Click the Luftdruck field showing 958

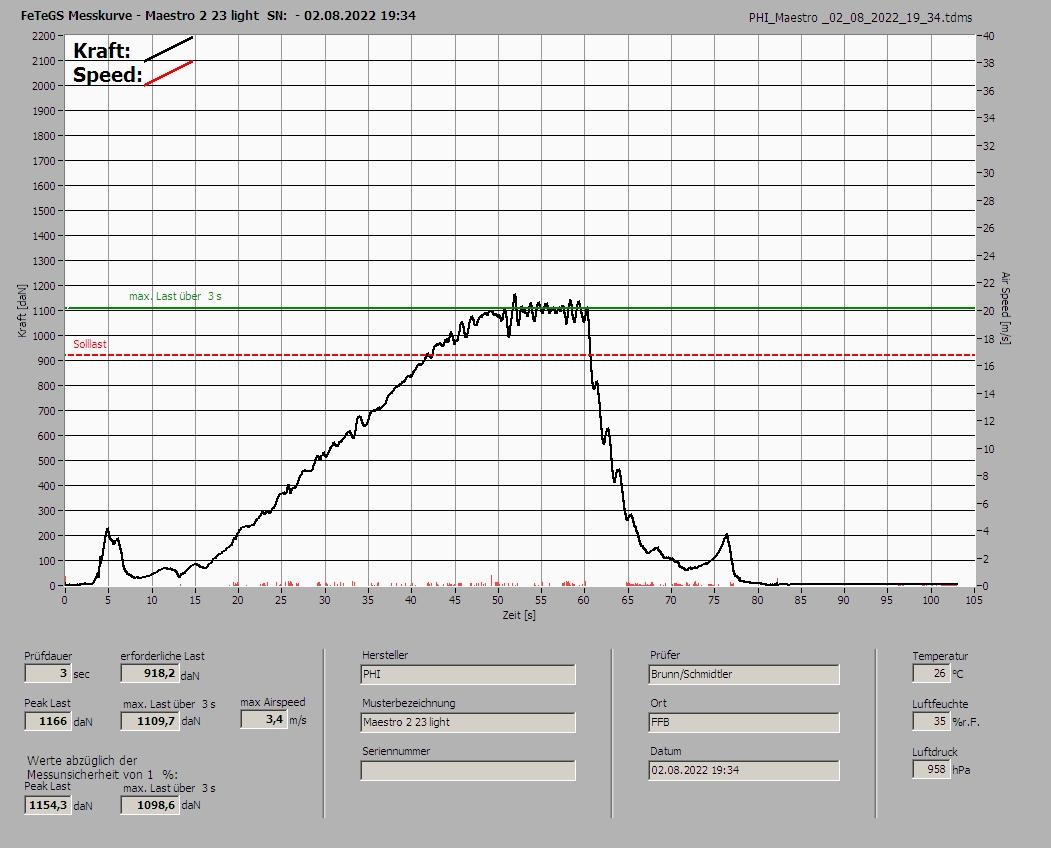click(931, 770)
